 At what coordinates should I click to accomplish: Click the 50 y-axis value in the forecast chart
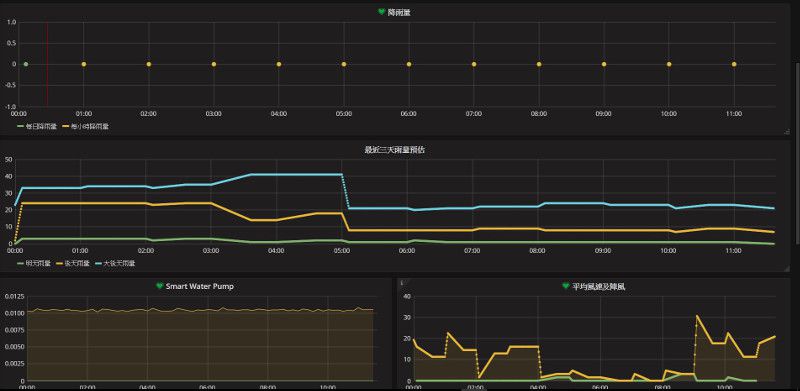coord(8,159)
